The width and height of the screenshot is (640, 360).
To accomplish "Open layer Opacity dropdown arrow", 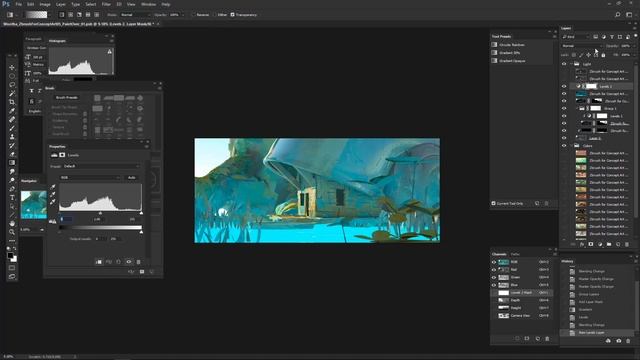I will pos(634,46).
